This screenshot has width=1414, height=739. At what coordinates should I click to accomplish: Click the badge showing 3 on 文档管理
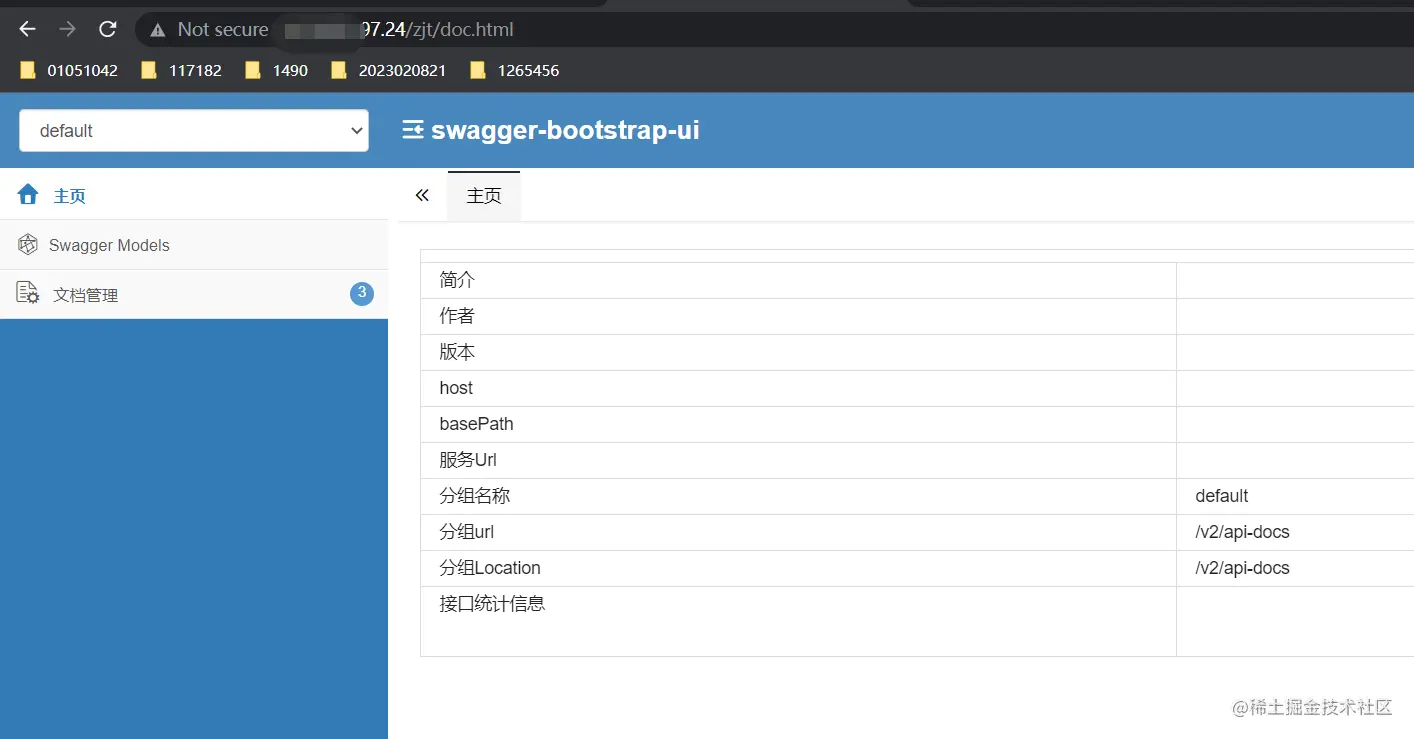click(x=362, y=293)
